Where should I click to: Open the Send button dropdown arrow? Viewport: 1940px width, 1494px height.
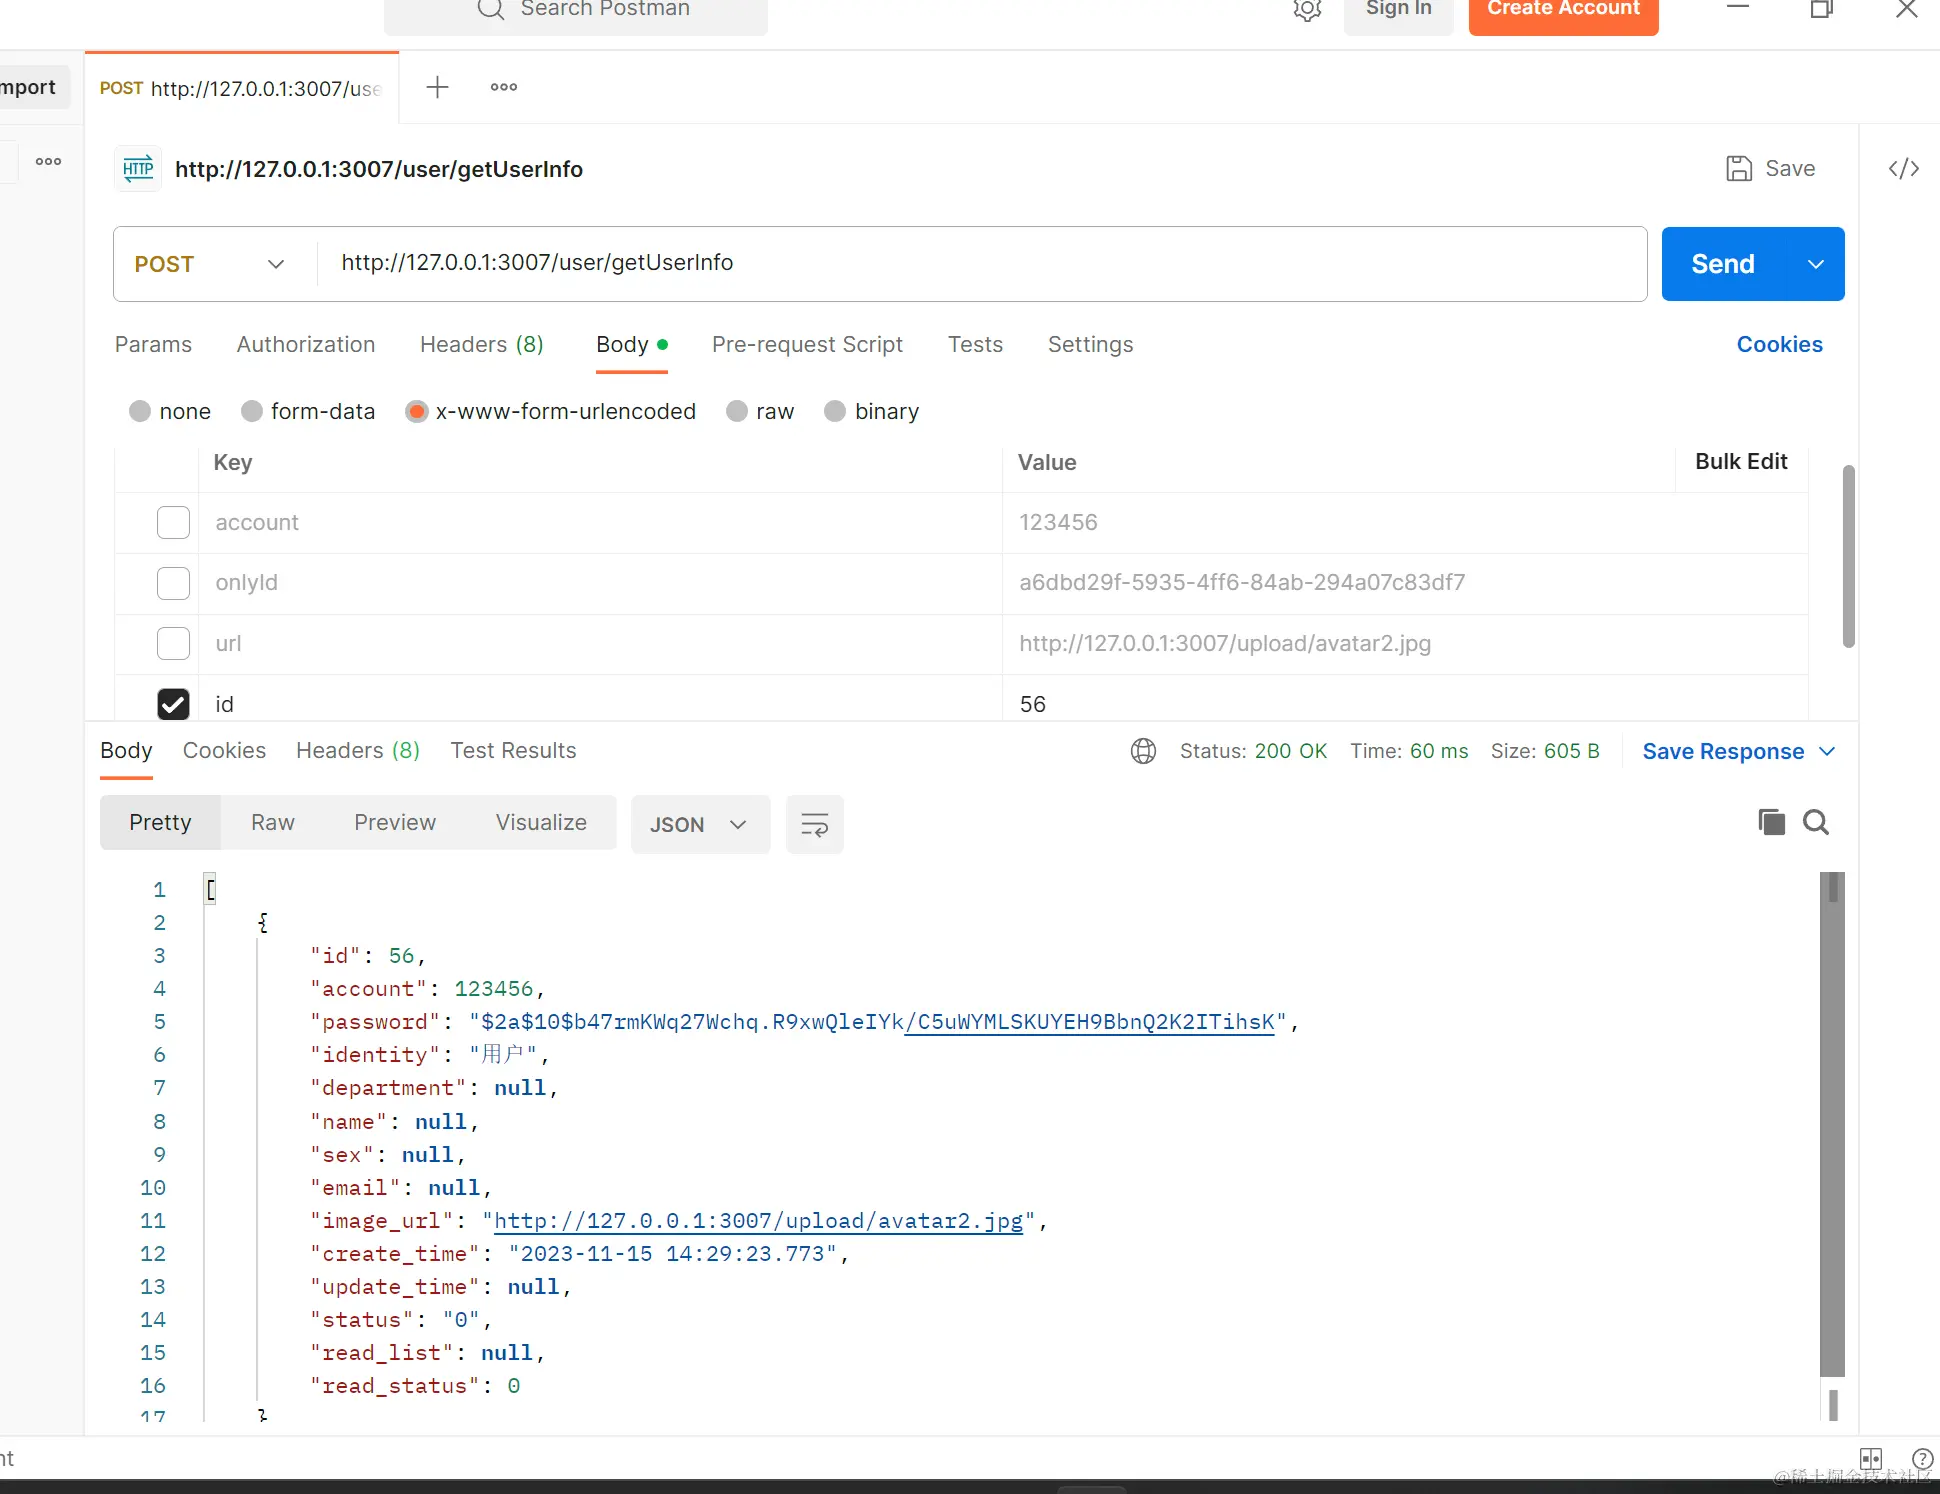coord(1815,264)
